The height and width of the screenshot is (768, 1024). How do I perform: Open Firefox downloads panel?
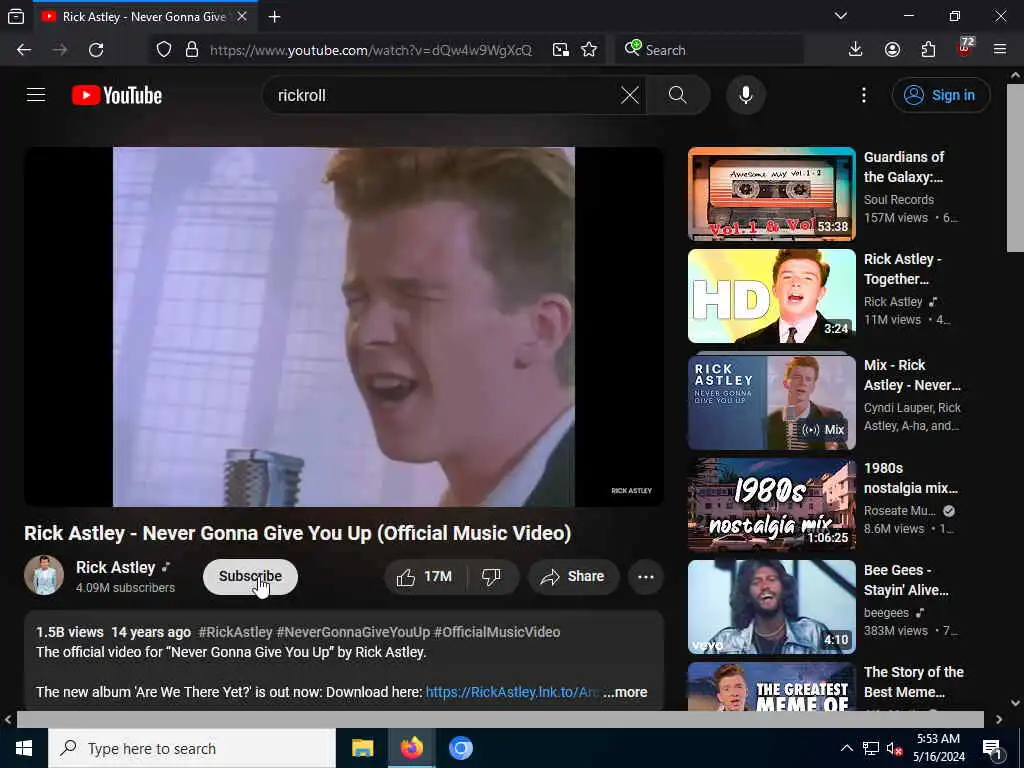[x=856, y=50]
